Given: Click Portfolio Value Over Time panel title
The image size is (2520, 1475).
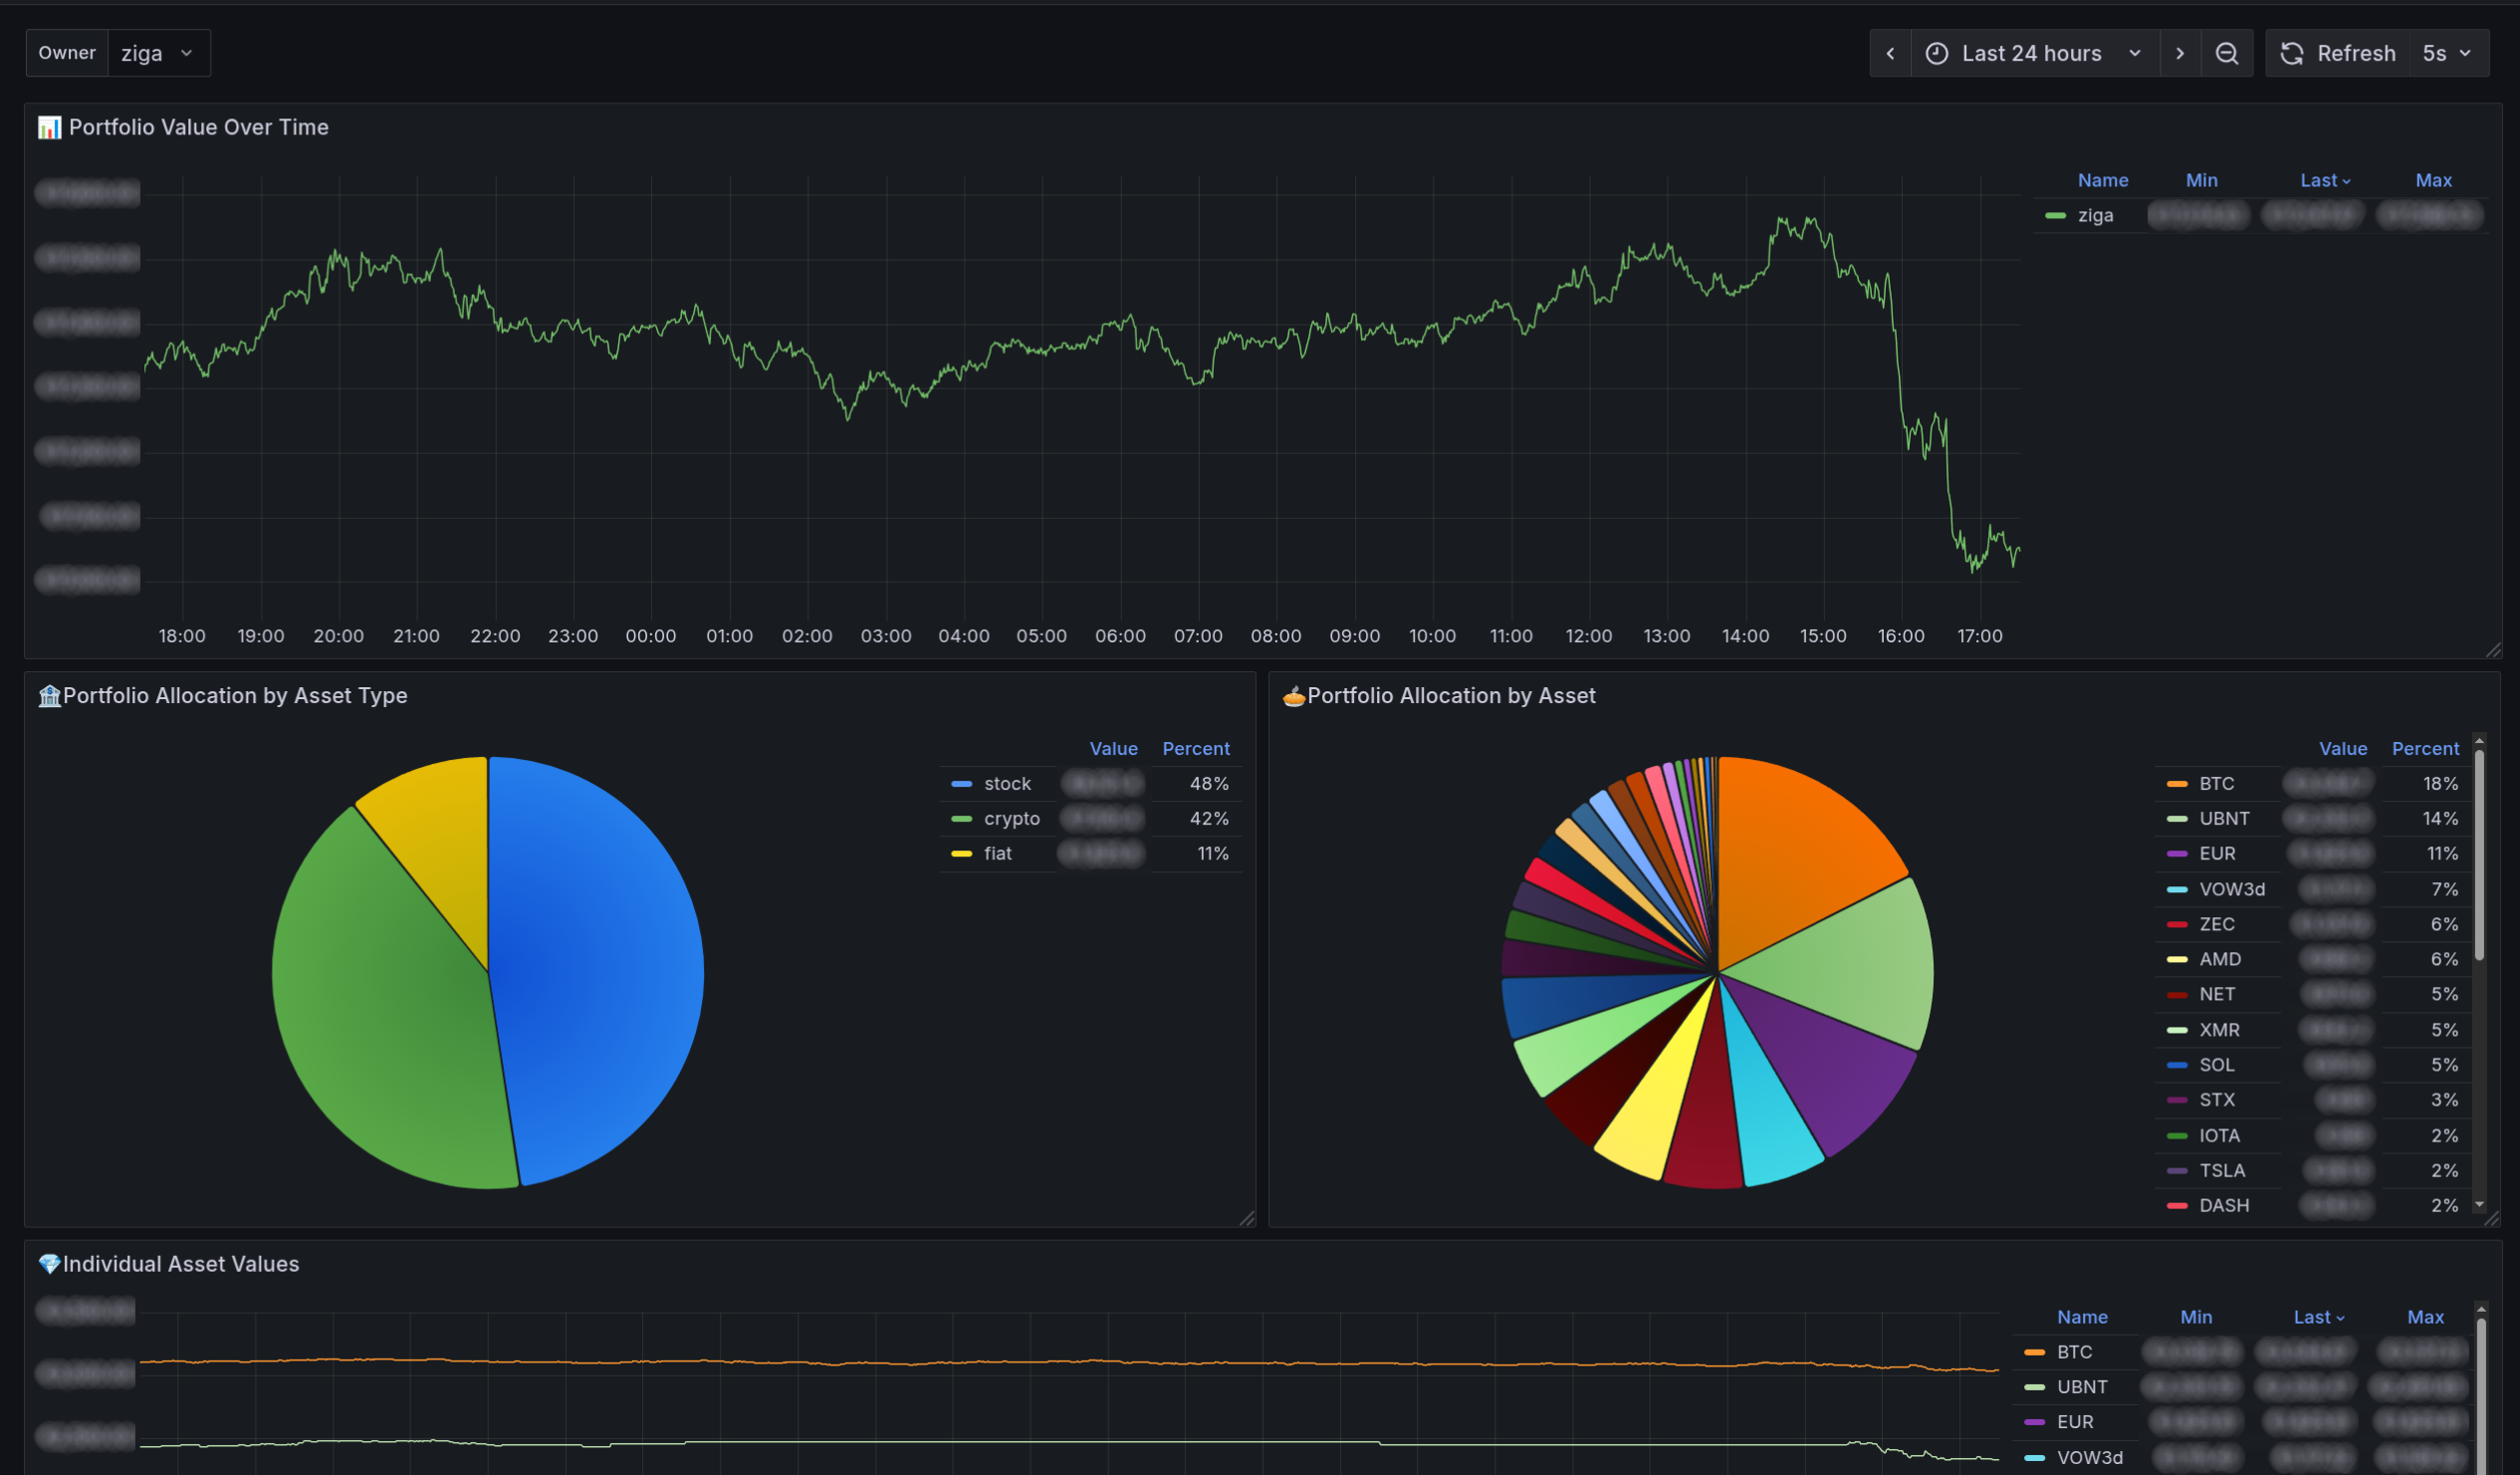Looking at the screenshot, I should (198, 127).
